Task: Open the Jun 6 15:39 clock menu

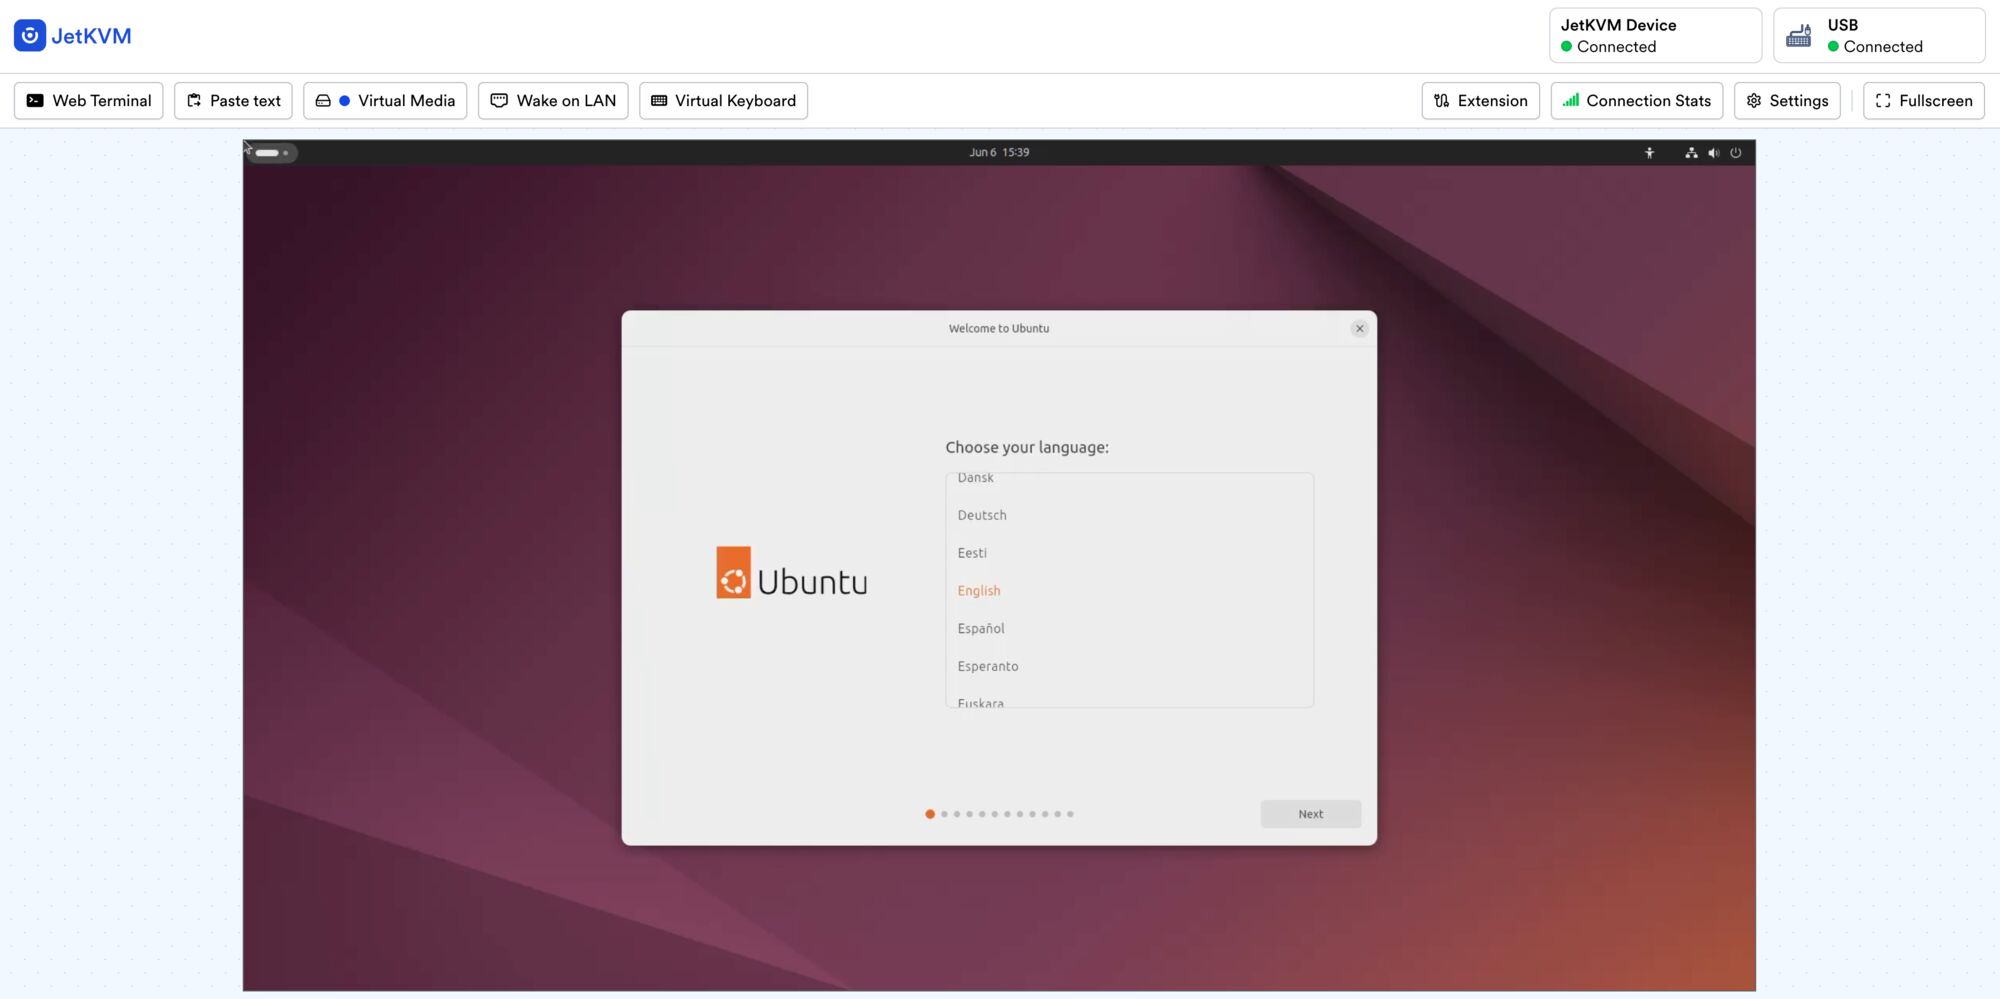Action: click(999, 153)
